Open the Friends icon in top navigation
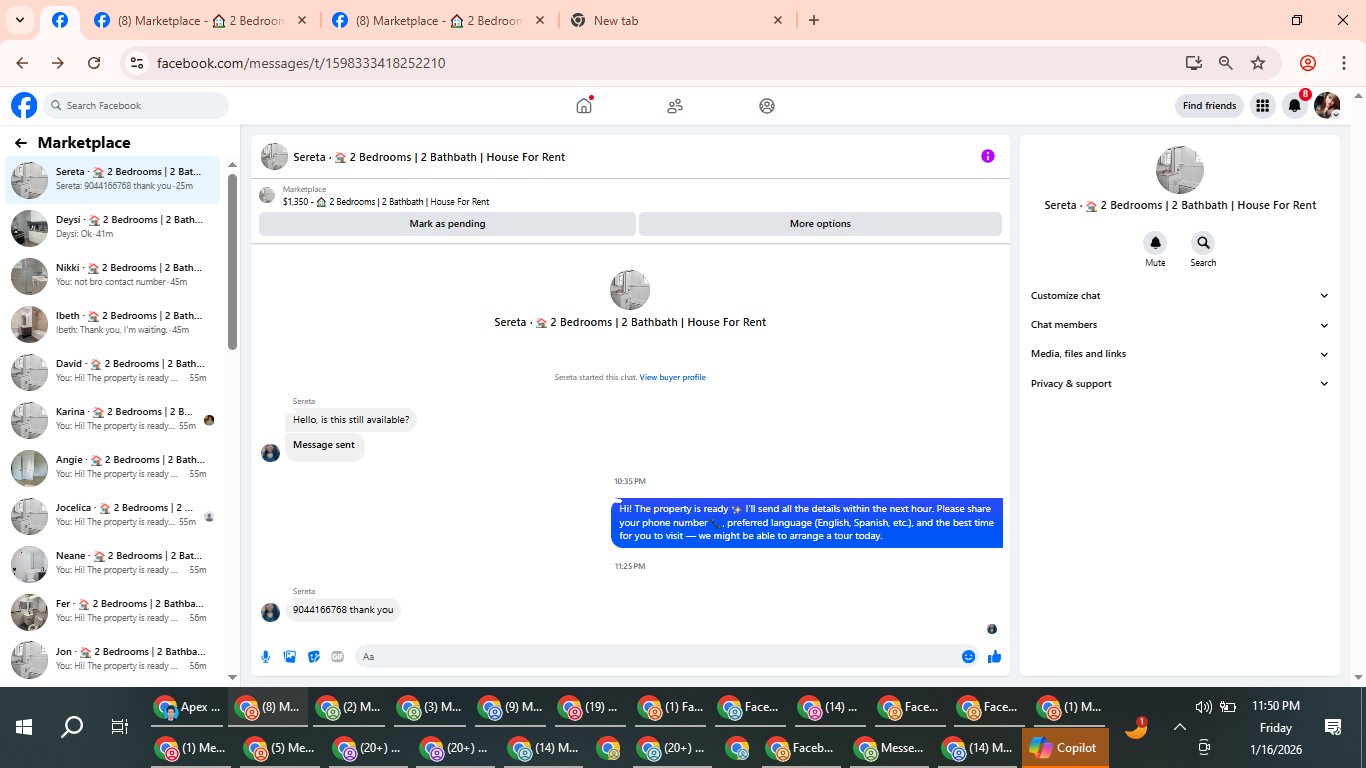The height and width of the screenshot is (768, 1366). click(x=675, y=105)
